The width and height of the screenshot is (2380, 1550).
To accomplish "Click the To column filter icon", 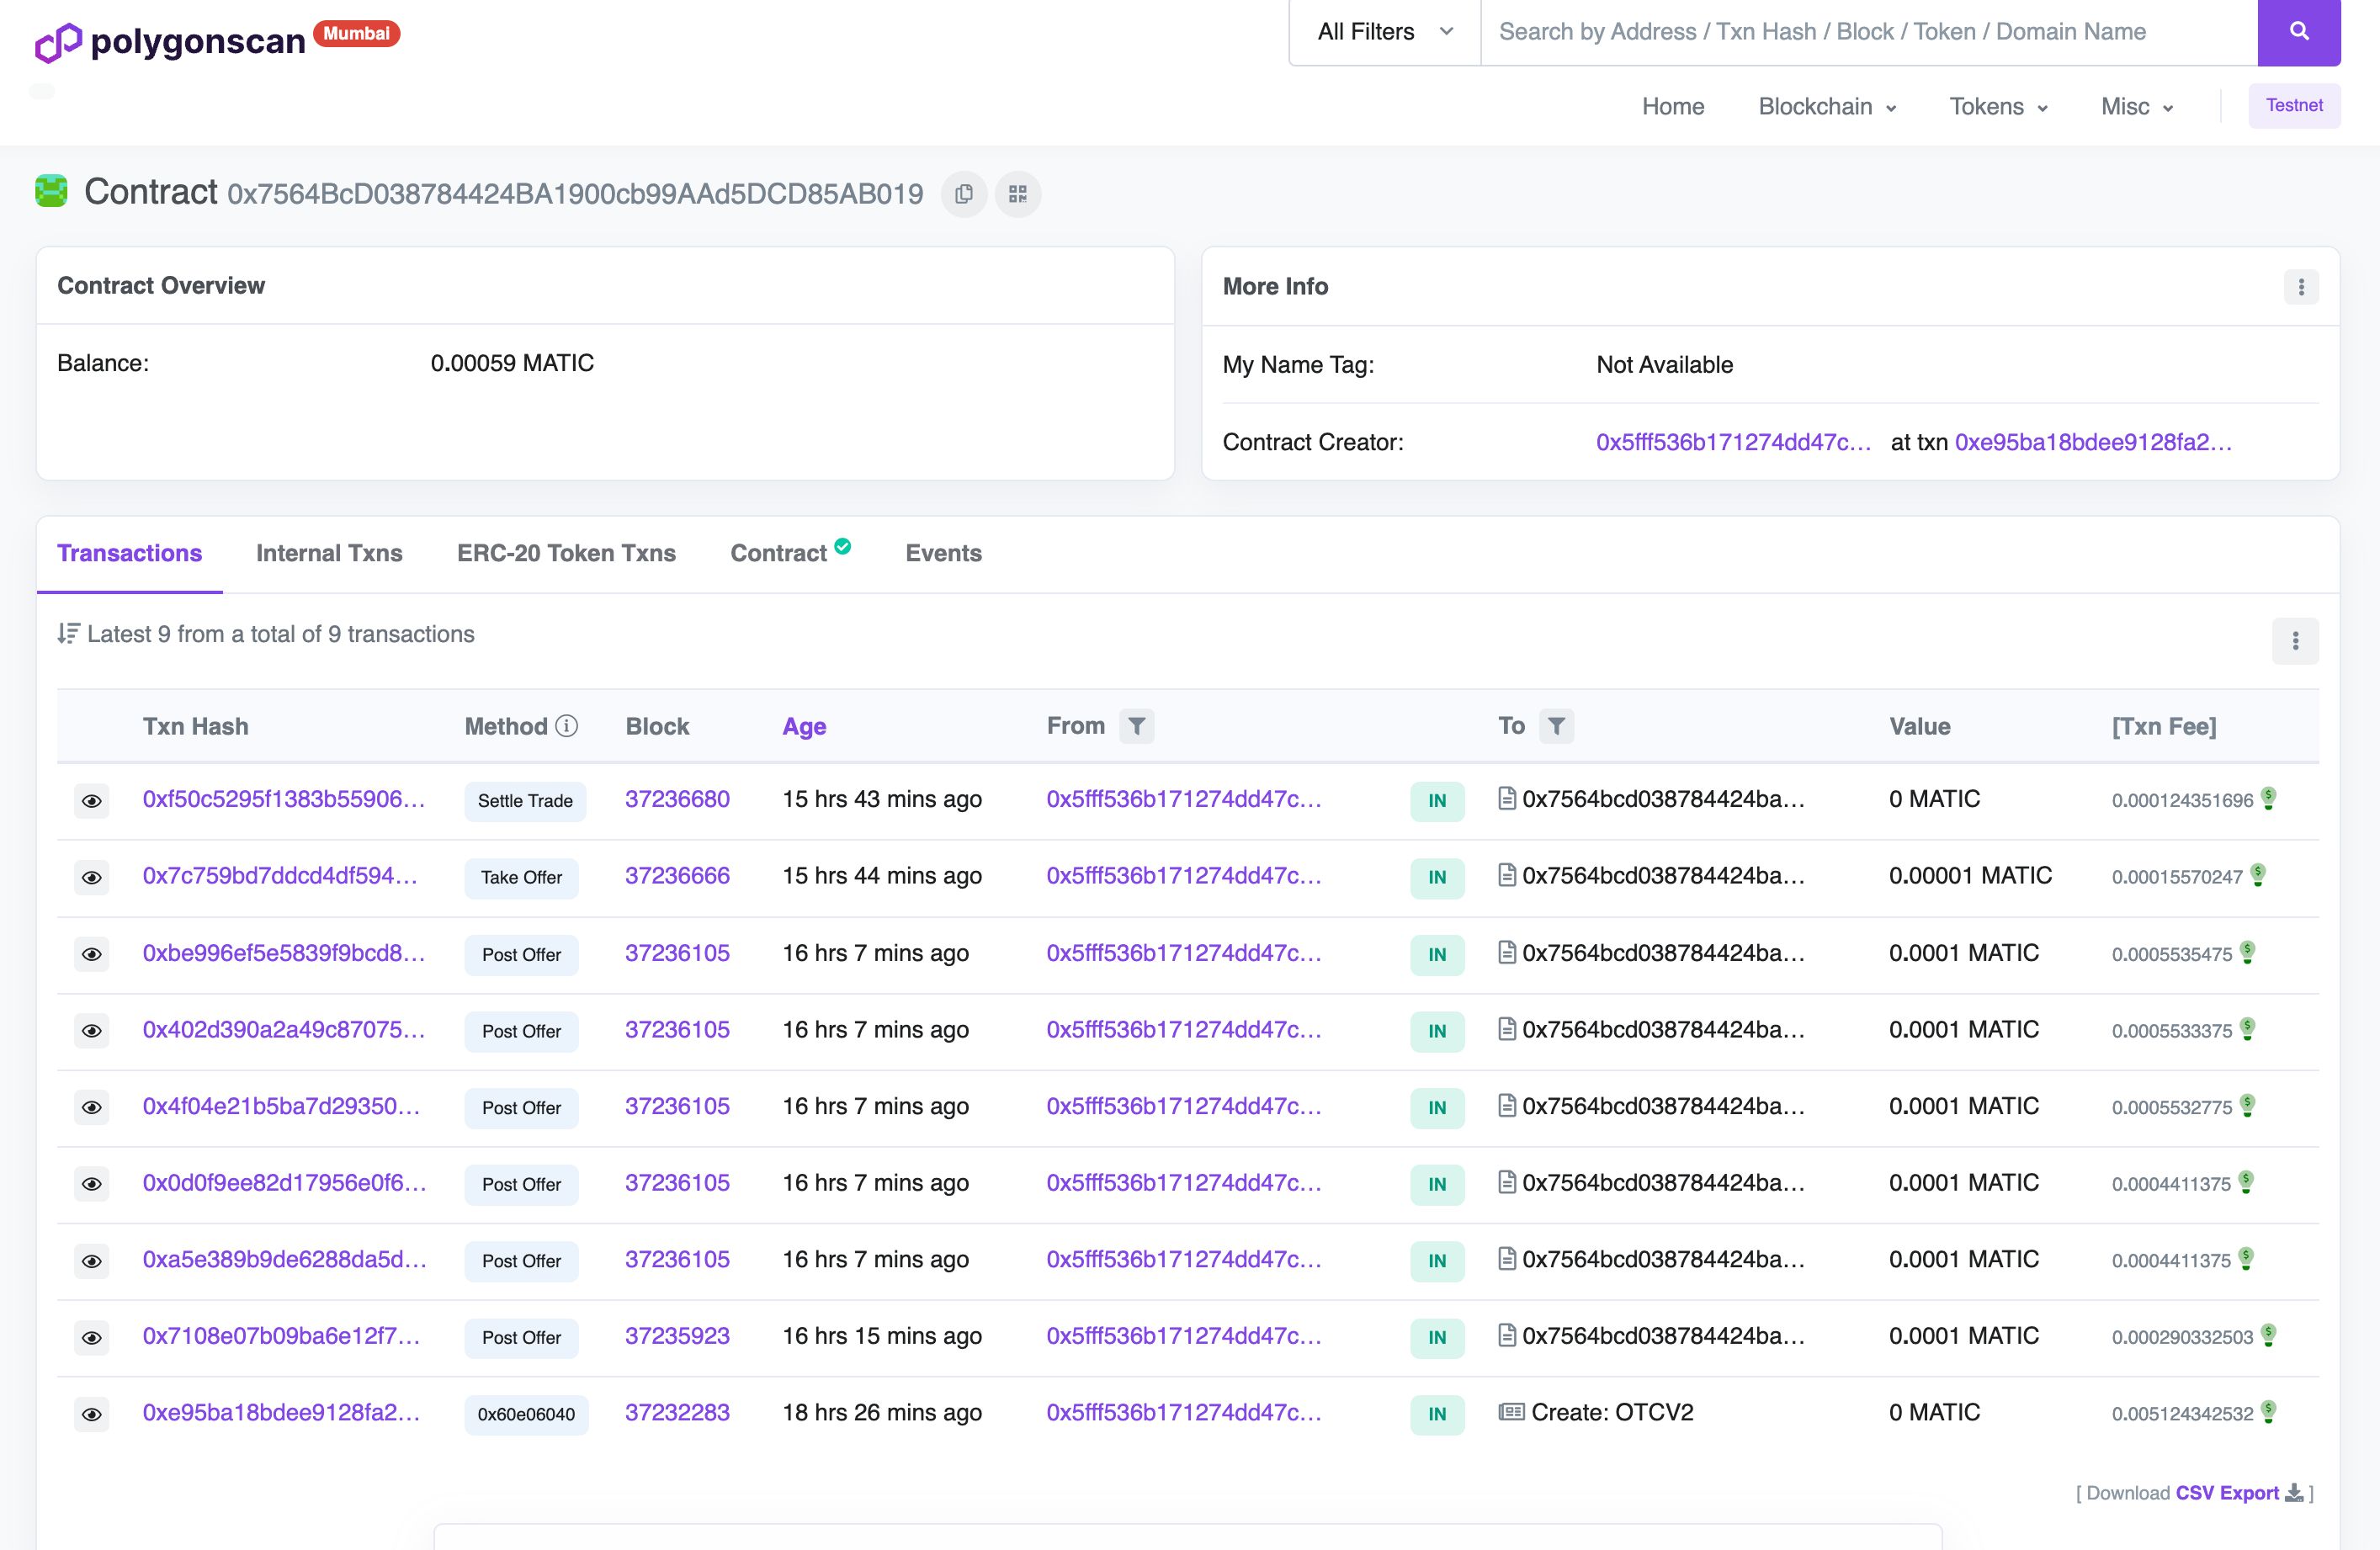I will click(1556, 726).
